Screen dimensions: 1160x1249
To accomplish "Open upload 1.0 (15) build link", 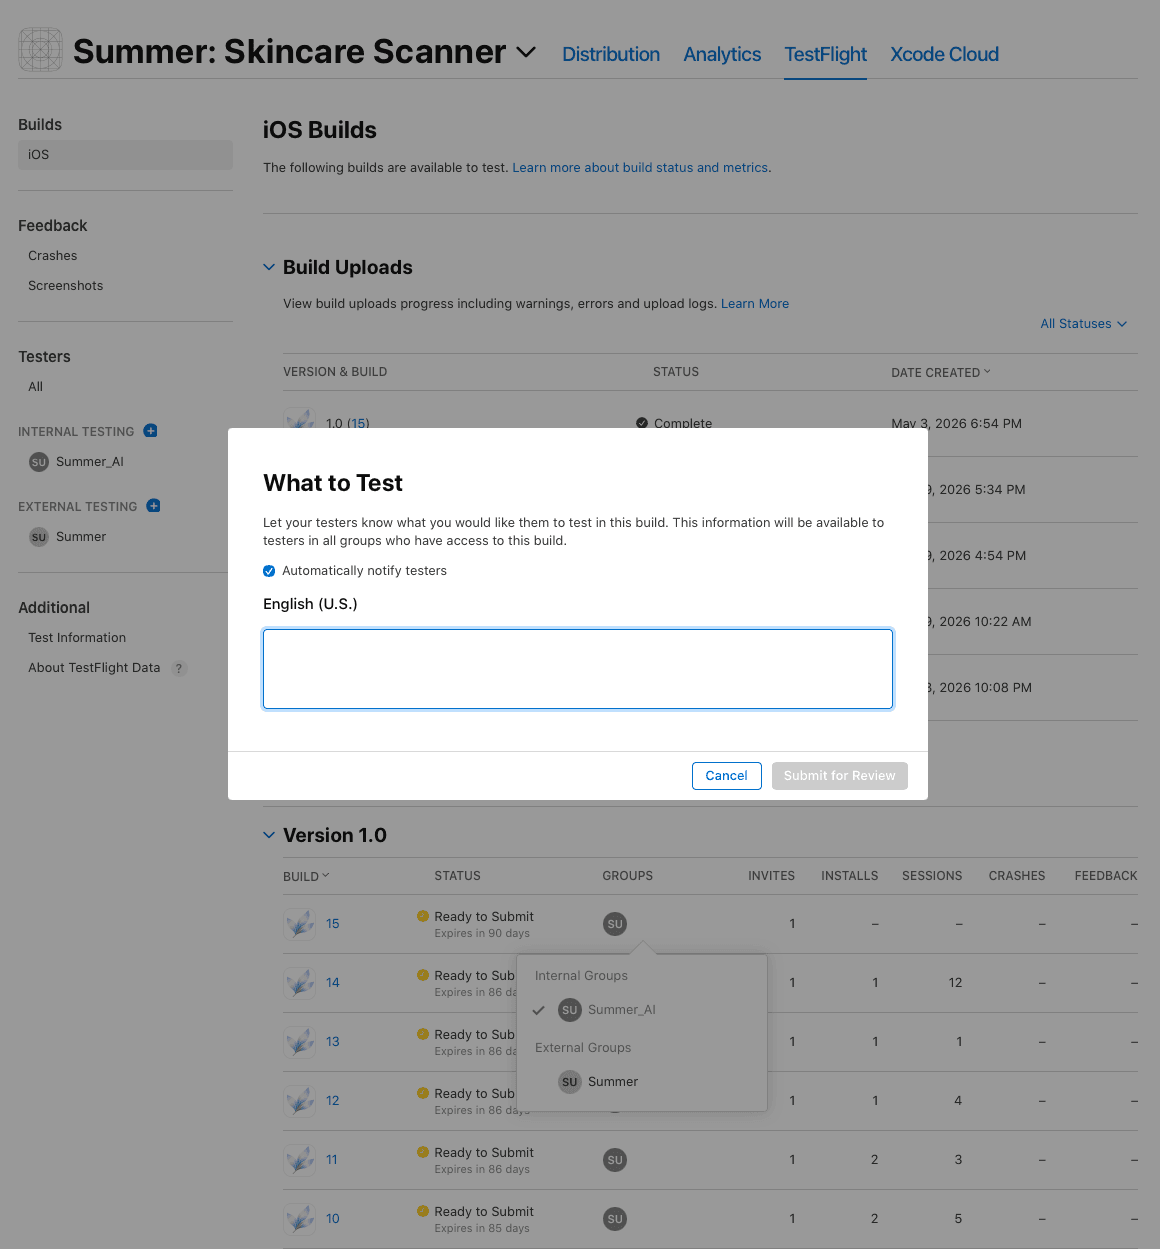I will pyautogui.click(x=358, y=423).
